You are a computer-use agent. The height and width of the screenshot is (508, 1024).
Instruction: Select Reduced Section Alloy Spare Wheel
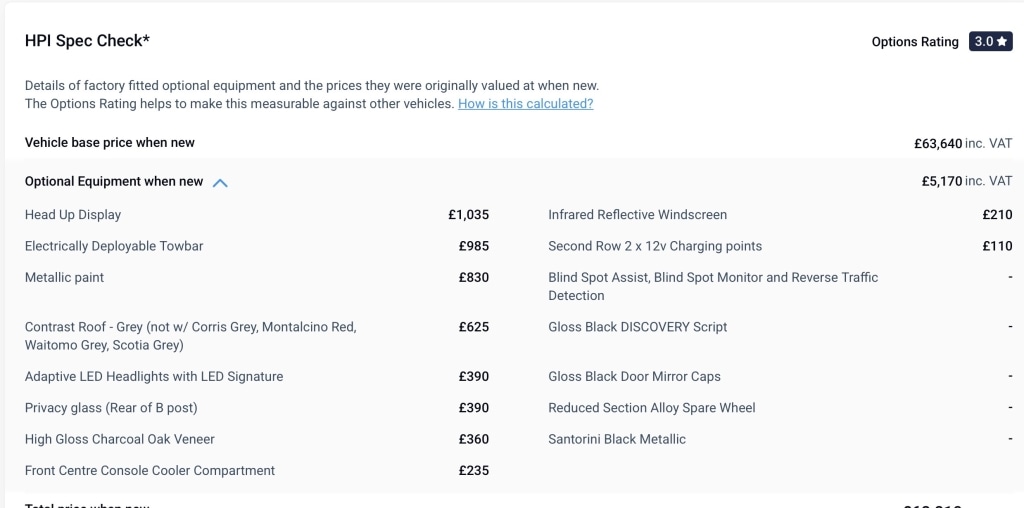[651, 408]
